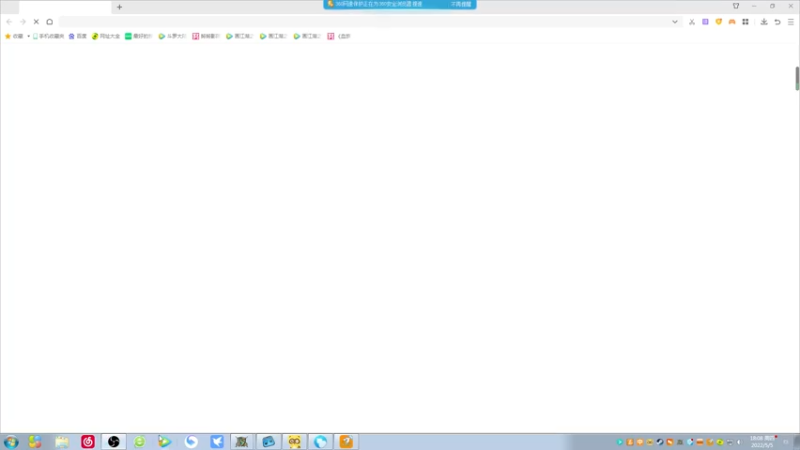This screenshot has width=800, height=450.
Task: Open the 收藏 favorites star bookmark
Action: (x=14, y=36)
